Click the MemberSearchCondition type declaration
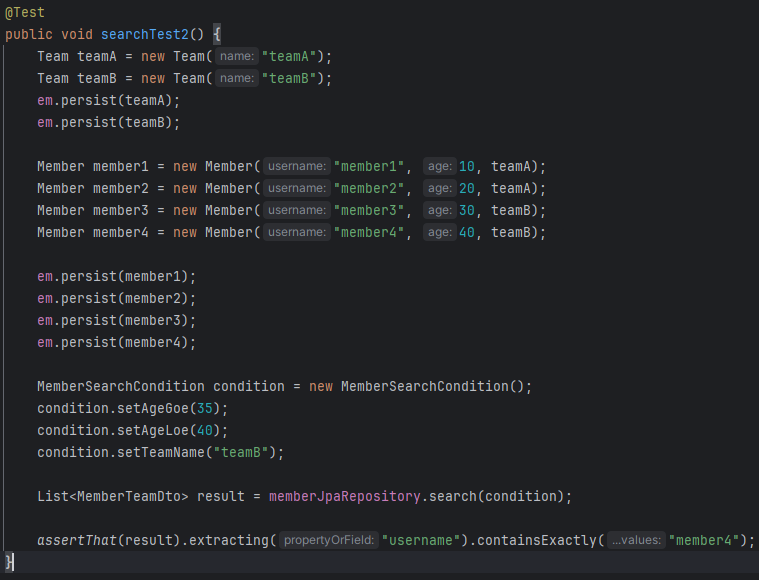Screen dimensions: 759x580 [121, 386]
